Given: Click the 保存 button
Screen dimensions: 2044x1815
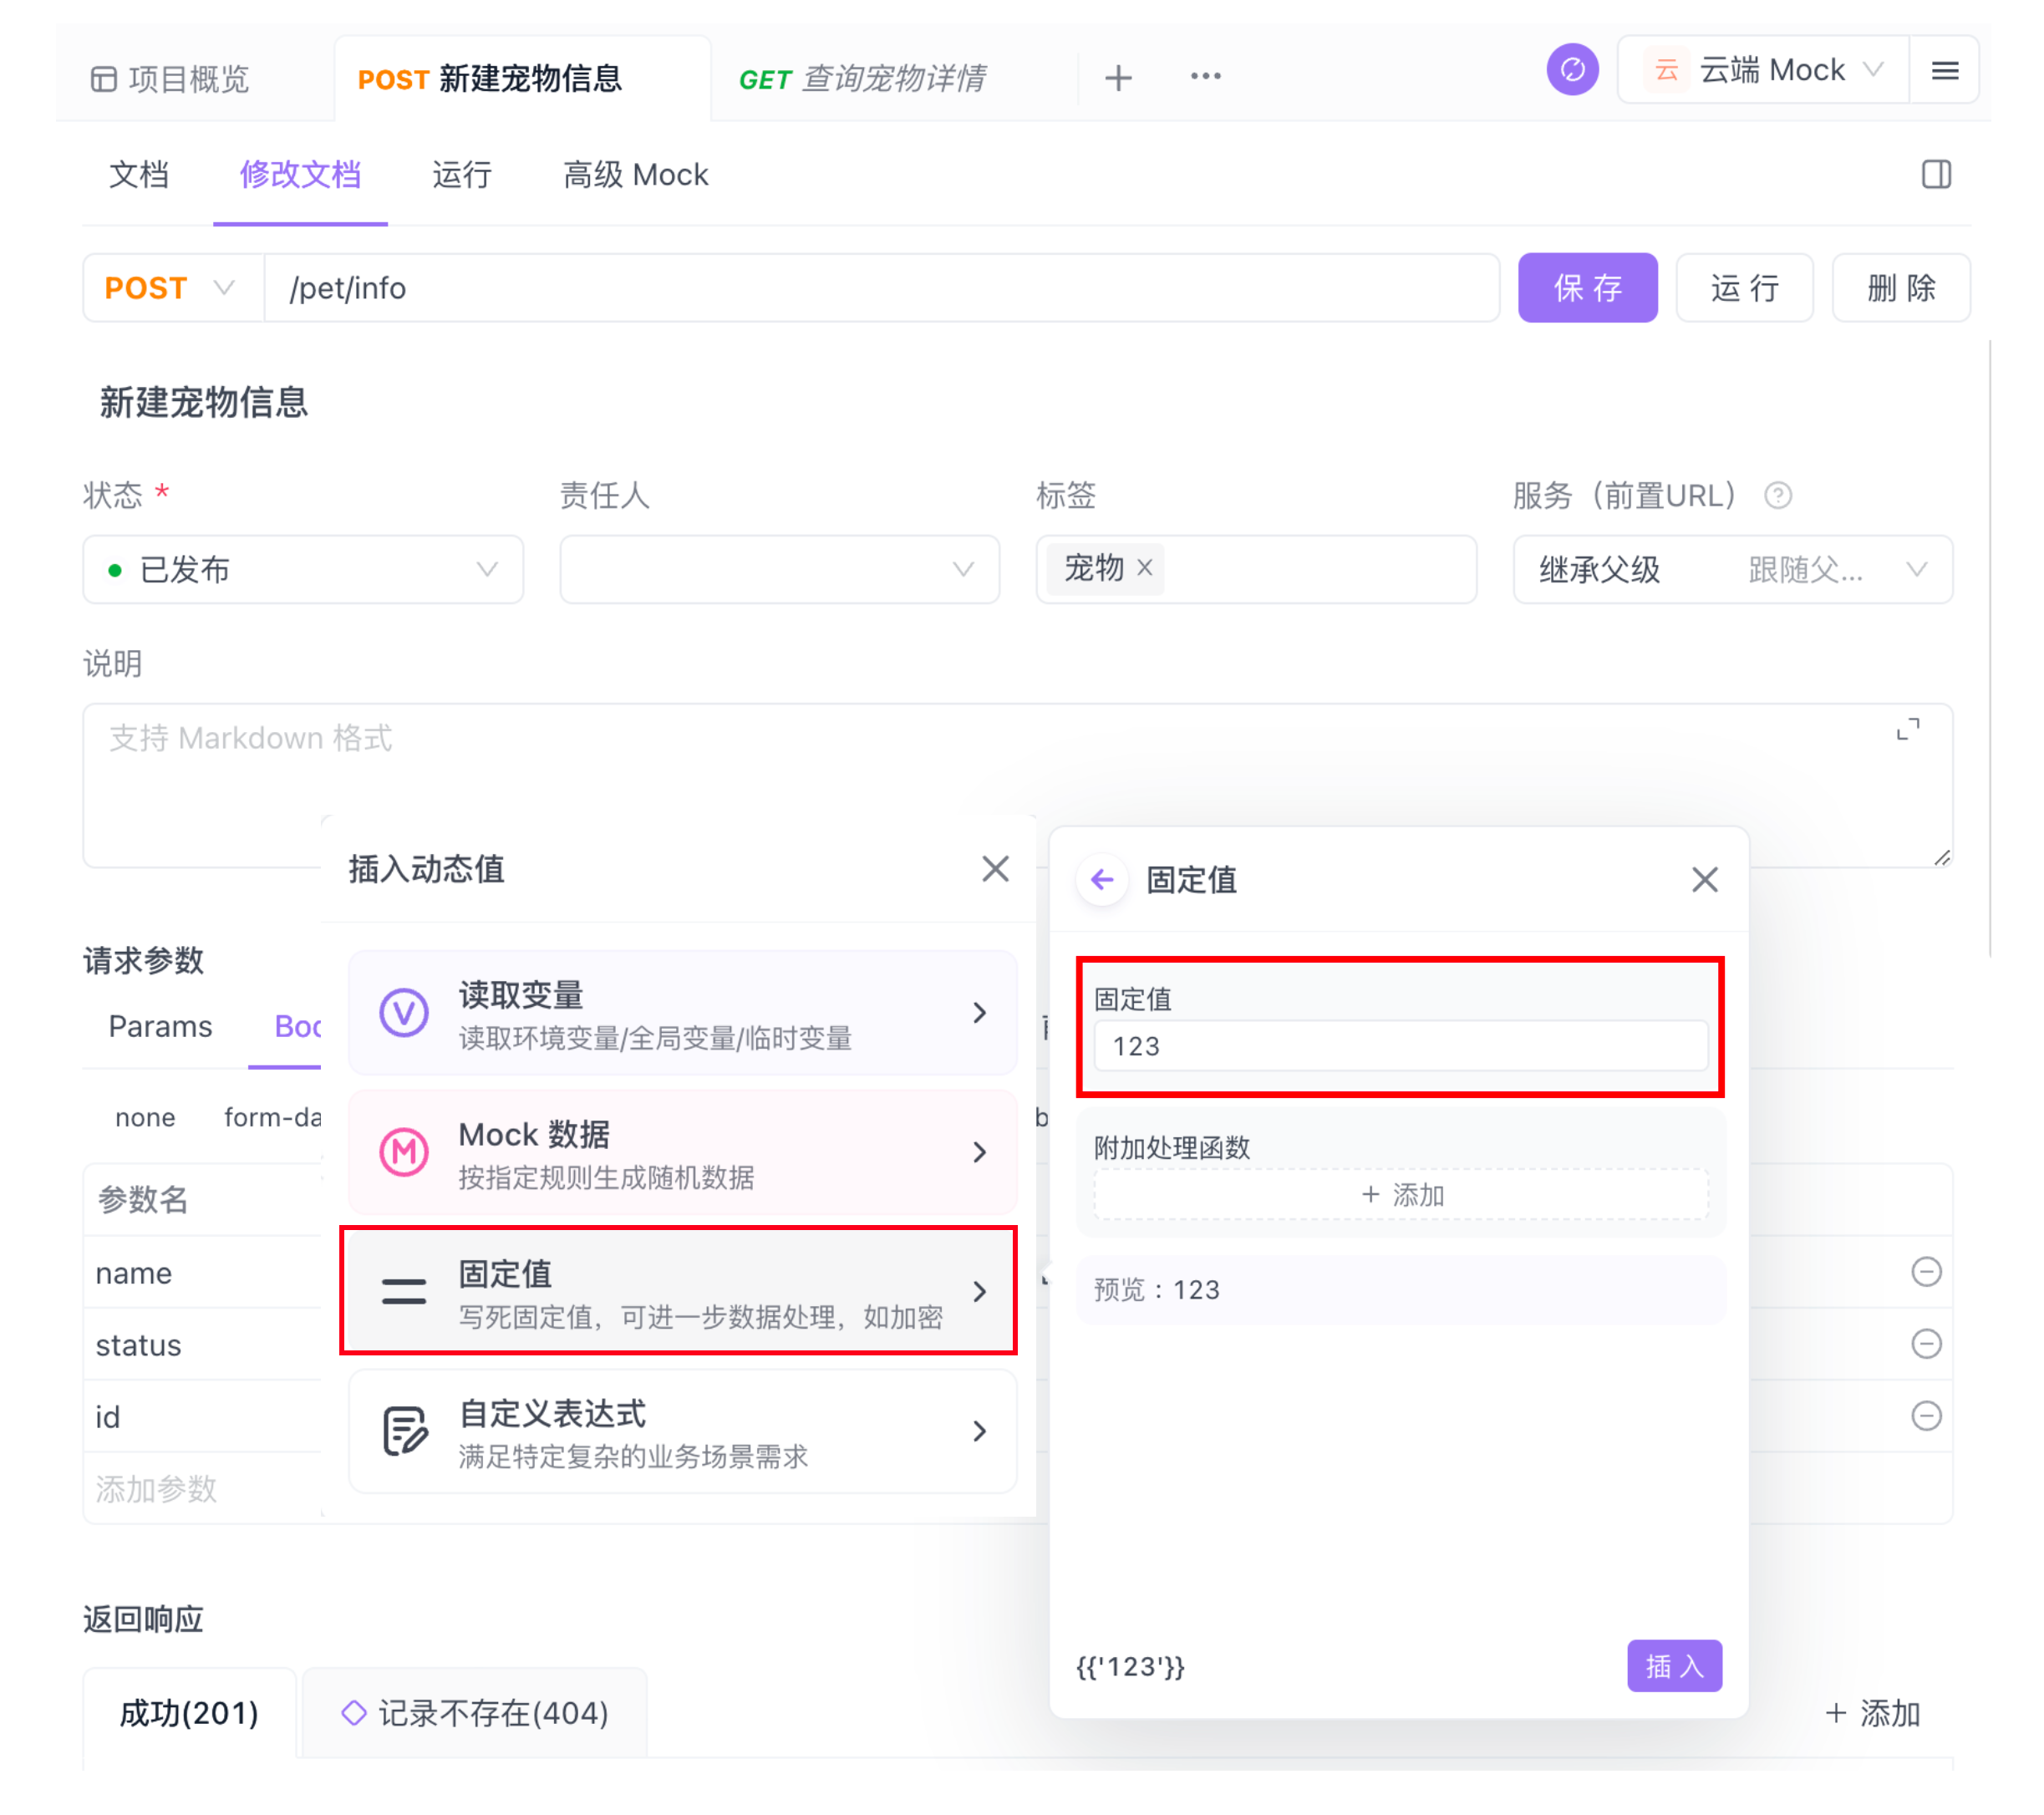Looking at the screenshot, I should [1586, 288].
